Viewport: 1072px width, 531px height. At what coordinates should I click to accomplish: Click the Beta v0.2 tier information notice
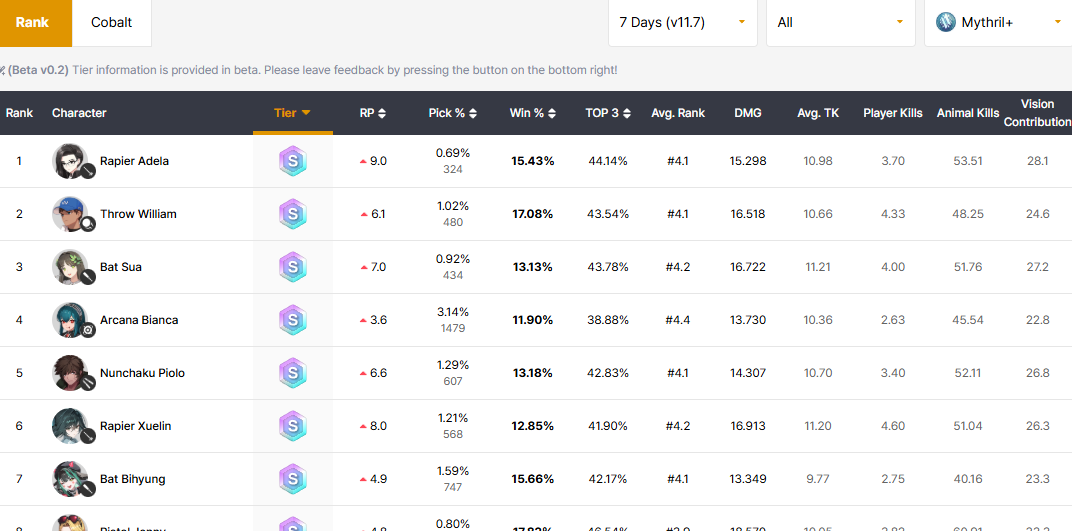[x=310, y=70]
